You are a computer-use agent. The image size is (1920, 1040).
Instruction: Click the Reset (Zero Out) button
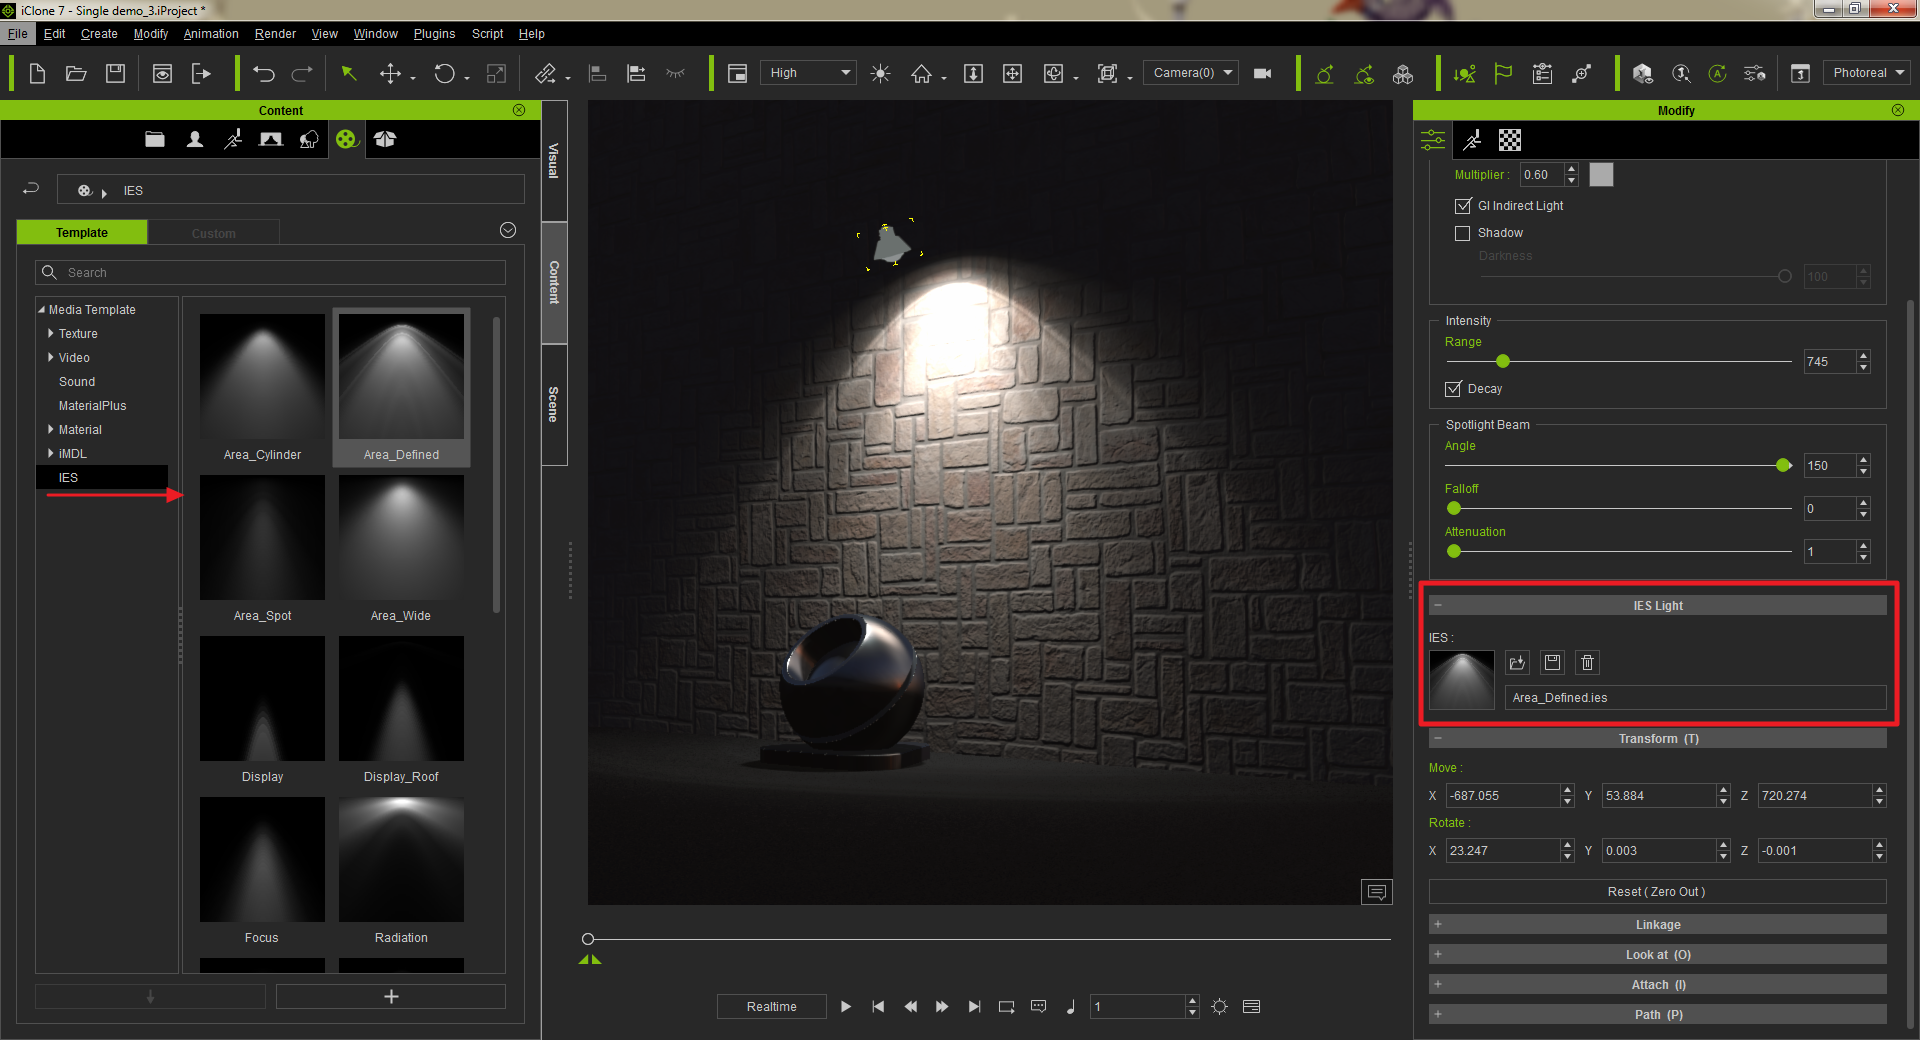[x=1657, y=892]
